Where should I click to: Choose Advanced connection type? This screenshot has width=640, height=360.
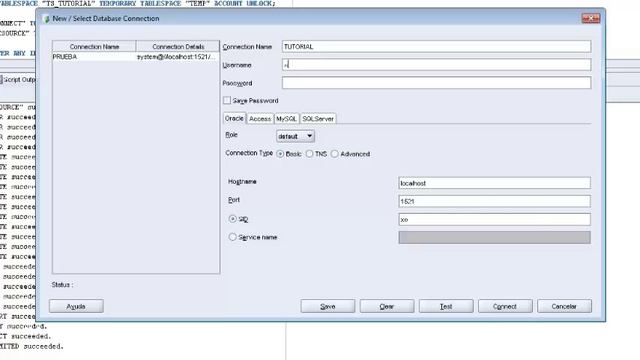click(x=335, y=154)
